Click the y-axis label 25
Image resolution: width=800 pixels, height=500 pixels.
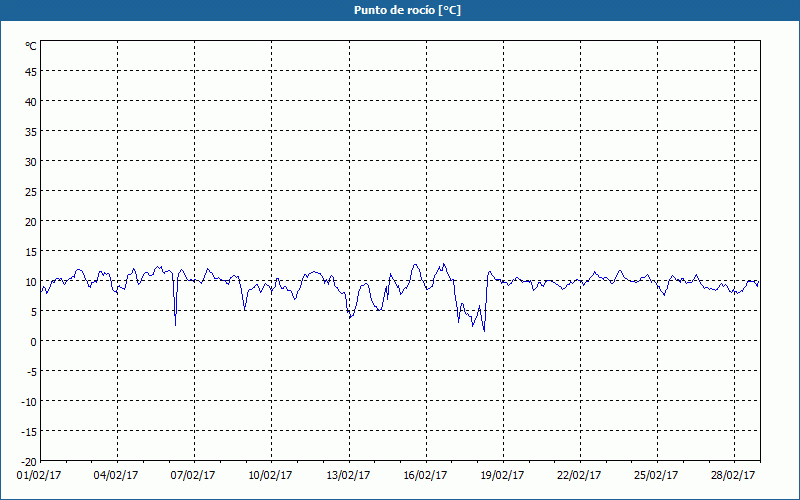point(31,192)
